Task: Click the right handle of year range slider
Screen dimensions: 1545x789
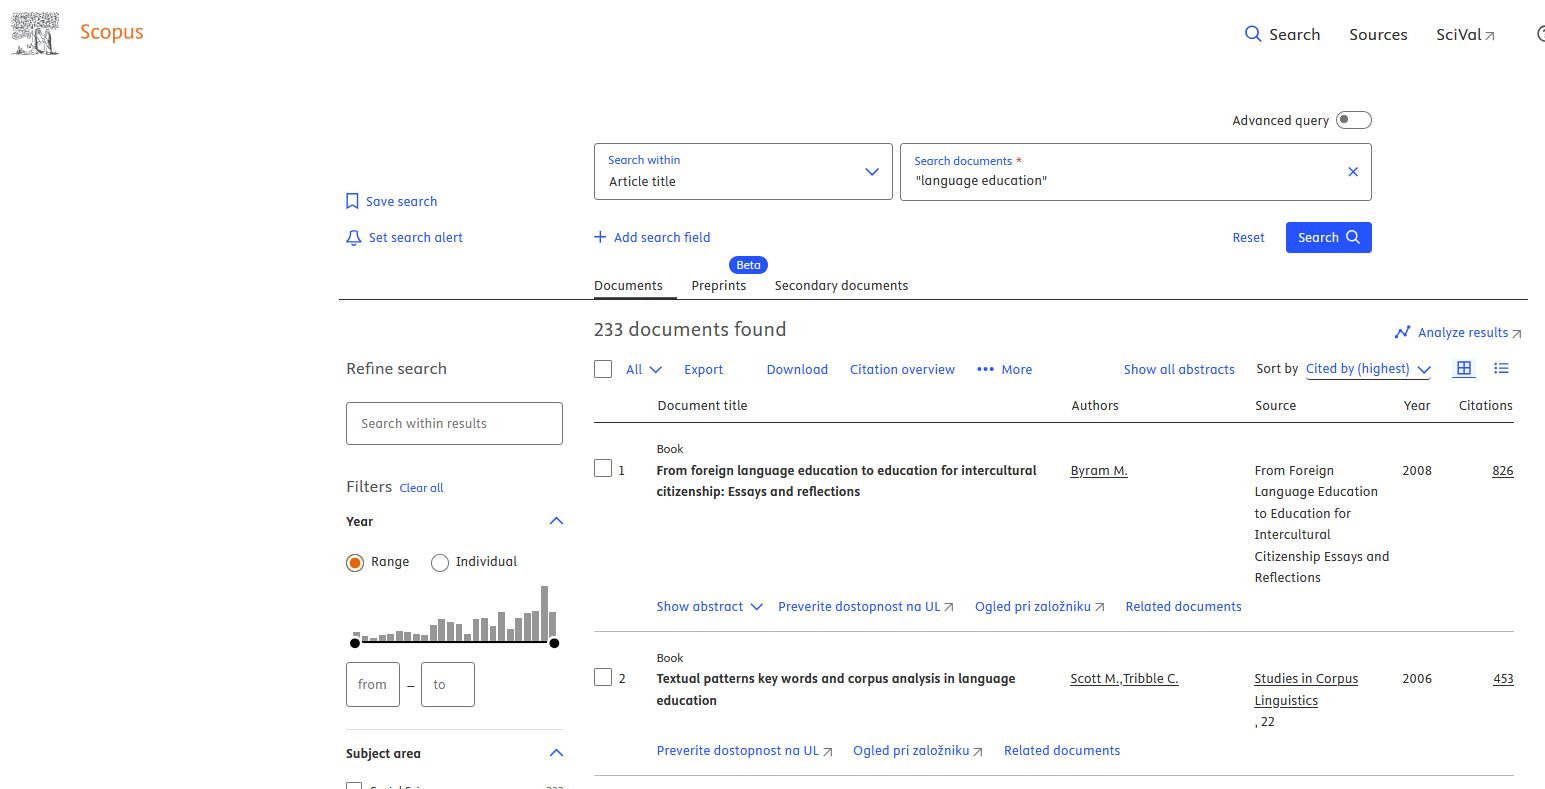Action: [x=555, y=643]
